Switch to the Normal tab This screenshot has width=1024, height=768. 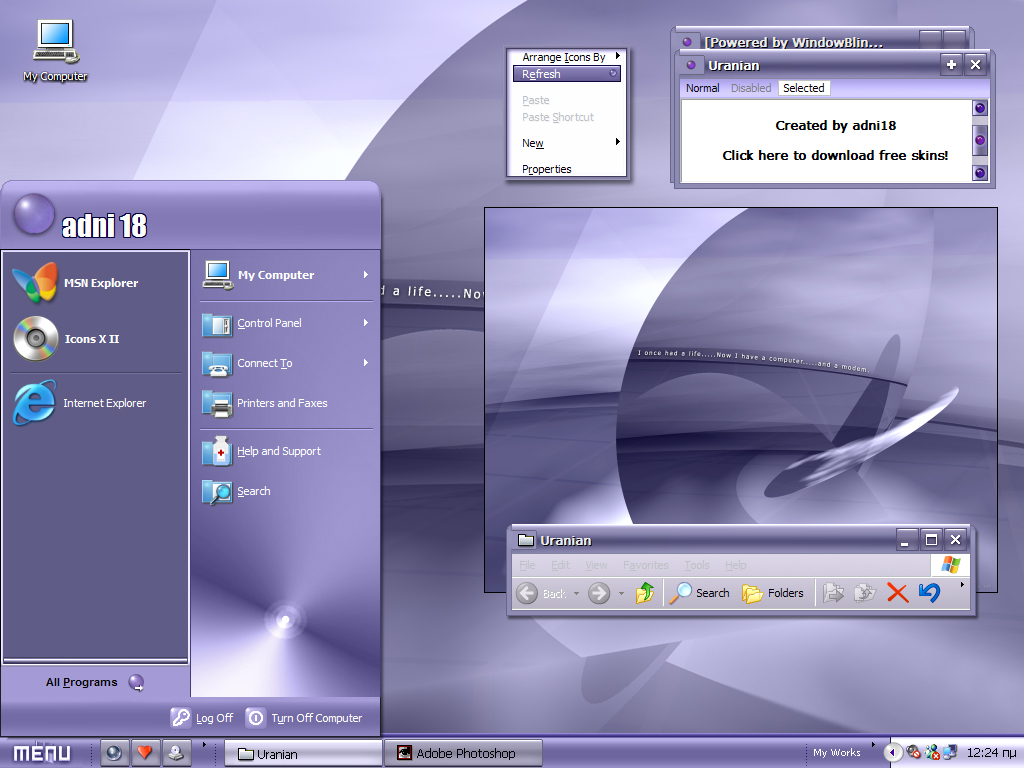click(703, 88)
